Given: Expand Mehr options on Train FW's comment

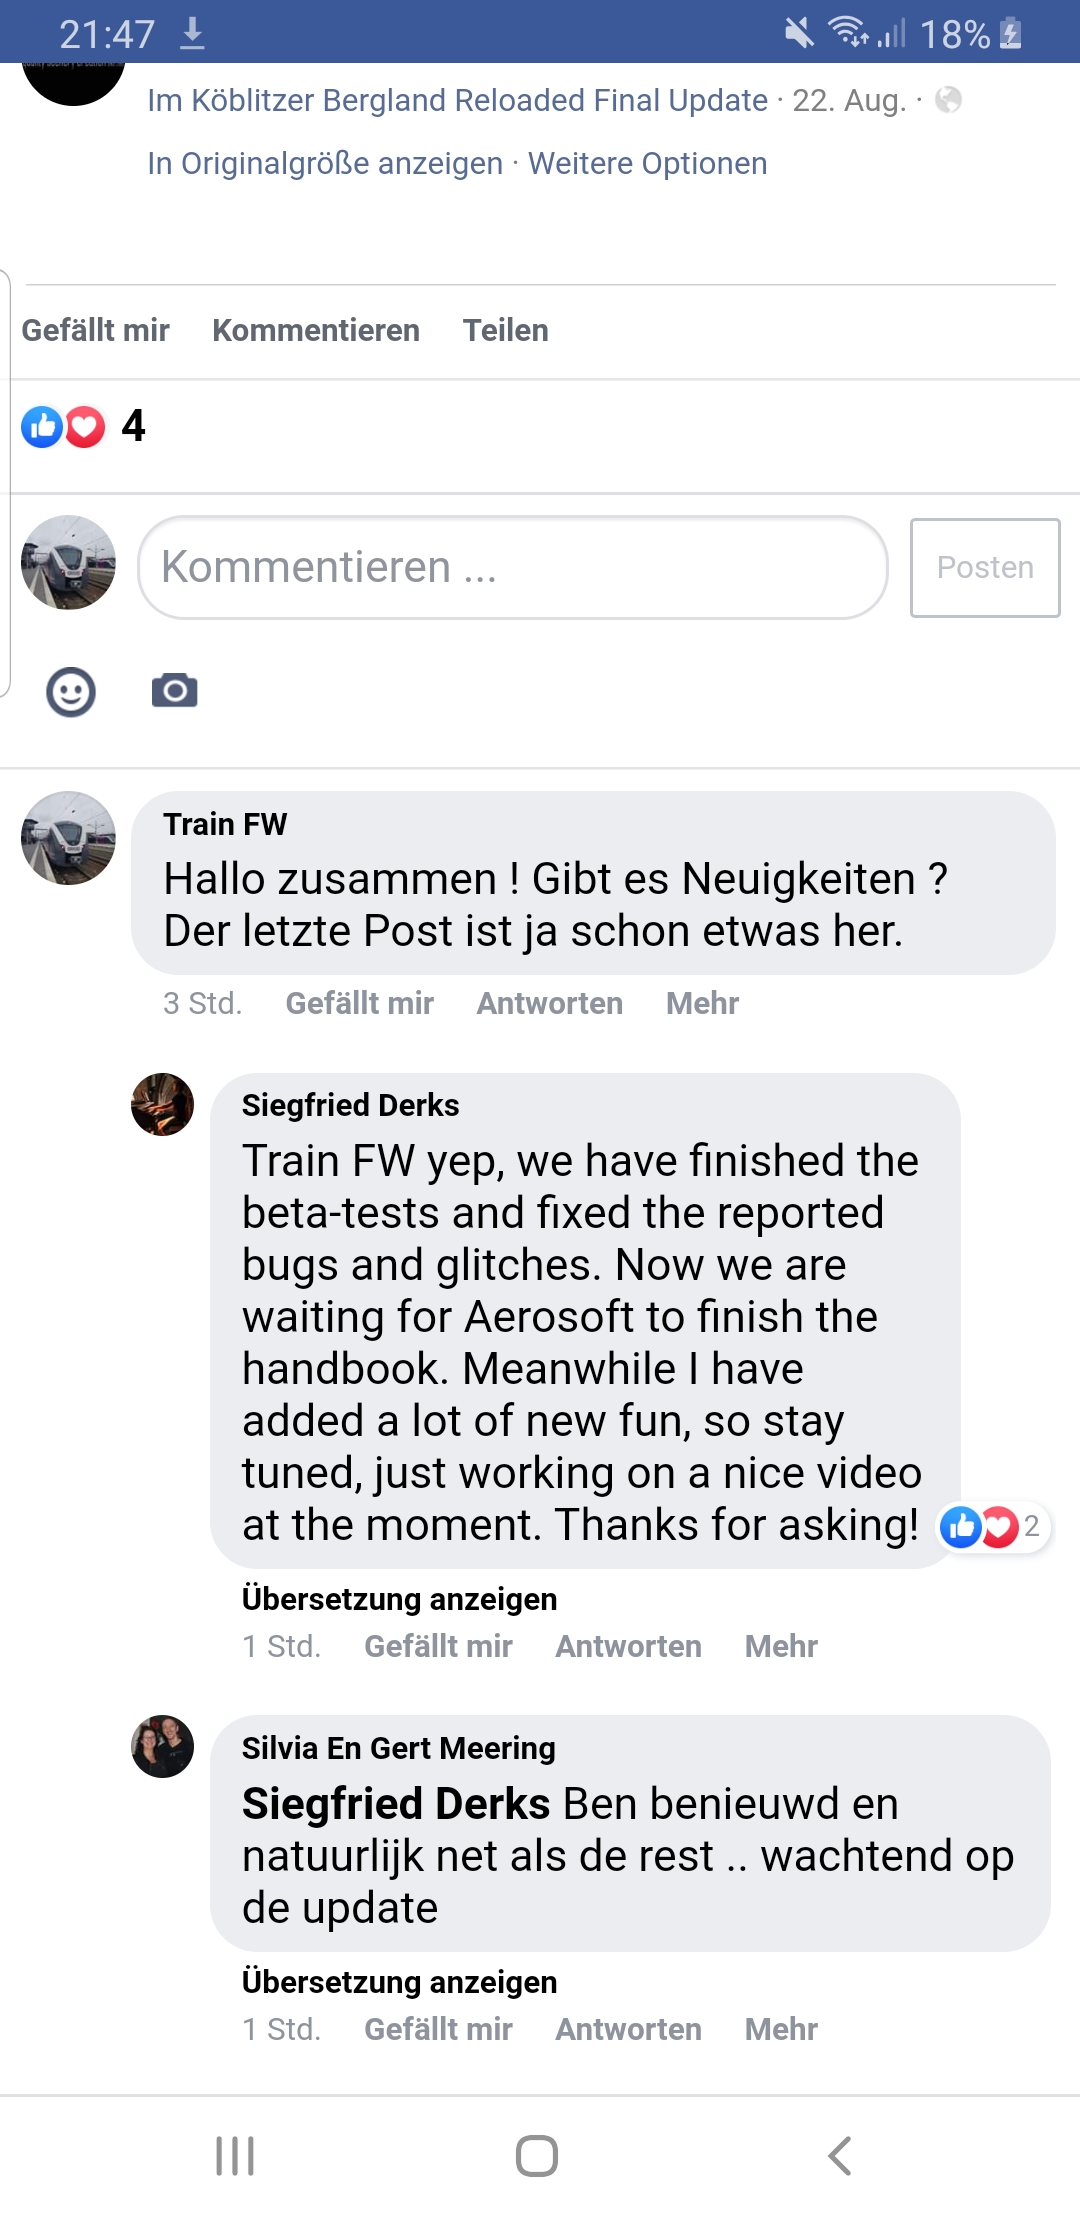Looking at the screenshot, I should click(x=702, y=1003).
